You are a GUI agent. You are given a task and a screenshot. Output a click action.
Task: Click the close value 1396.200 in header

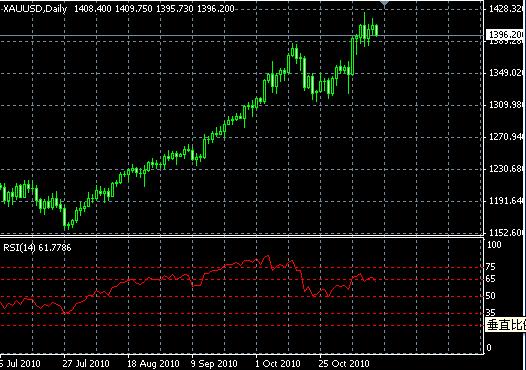pyautogui.click(x=216, y=9)
